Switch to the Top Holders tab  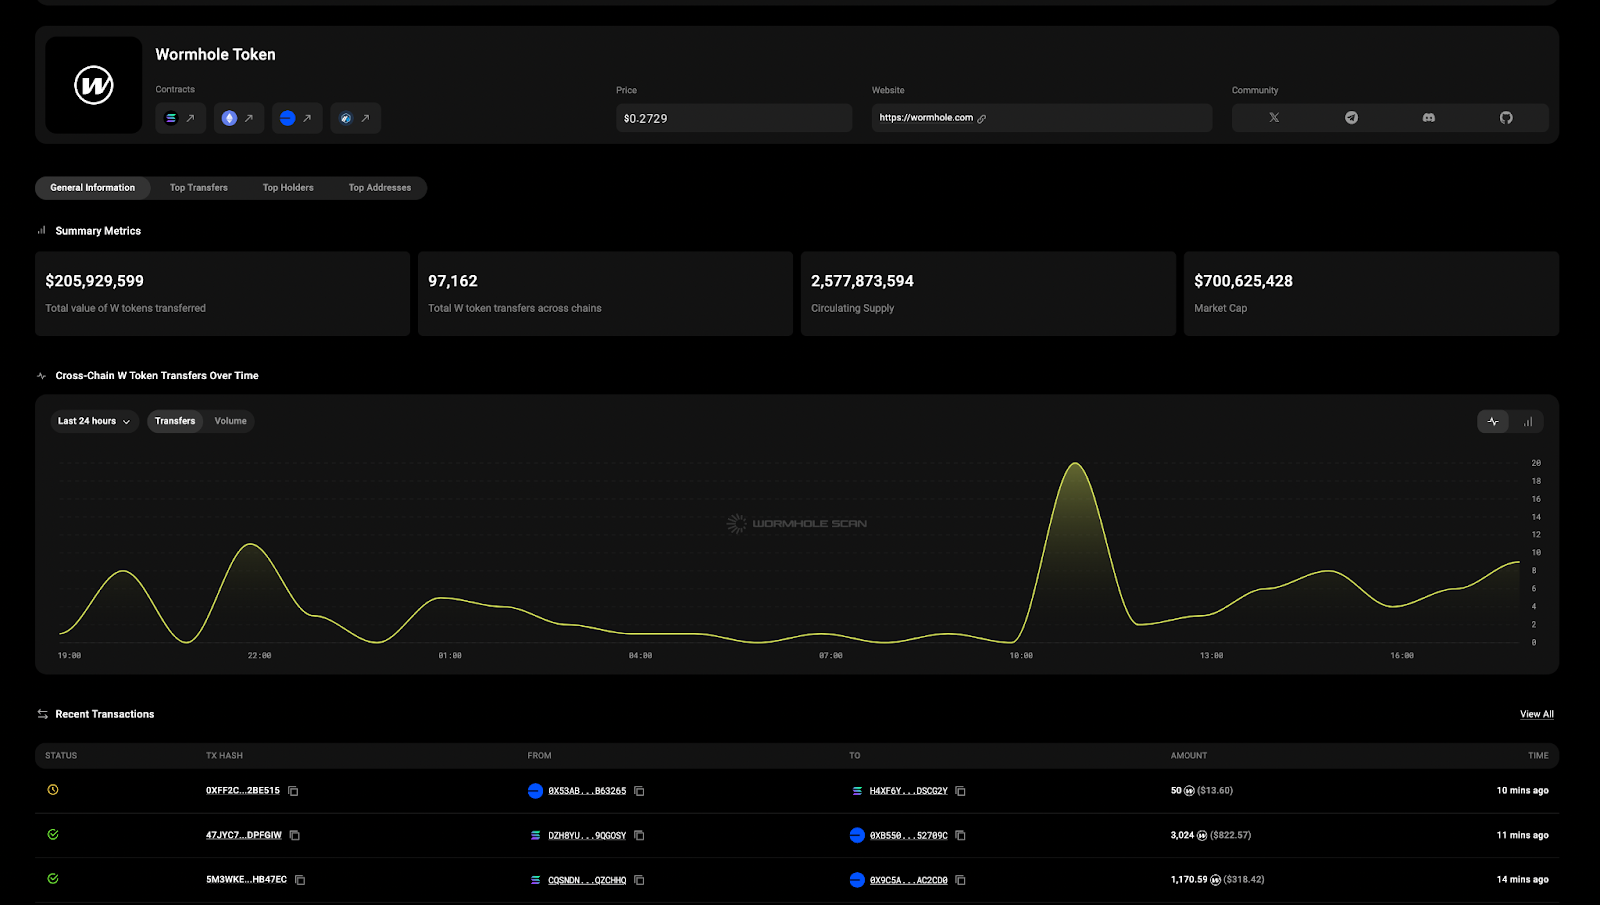[x=288, y=188]
